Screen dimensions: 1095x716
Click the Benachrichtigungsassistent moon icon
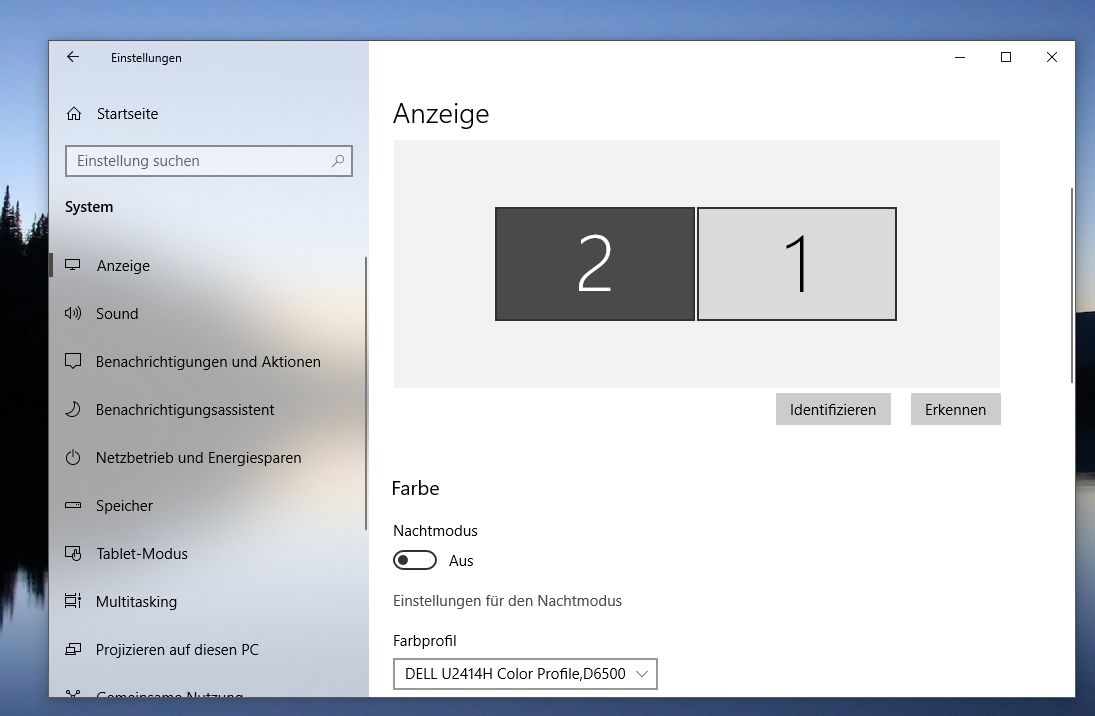tap(73, 409)
